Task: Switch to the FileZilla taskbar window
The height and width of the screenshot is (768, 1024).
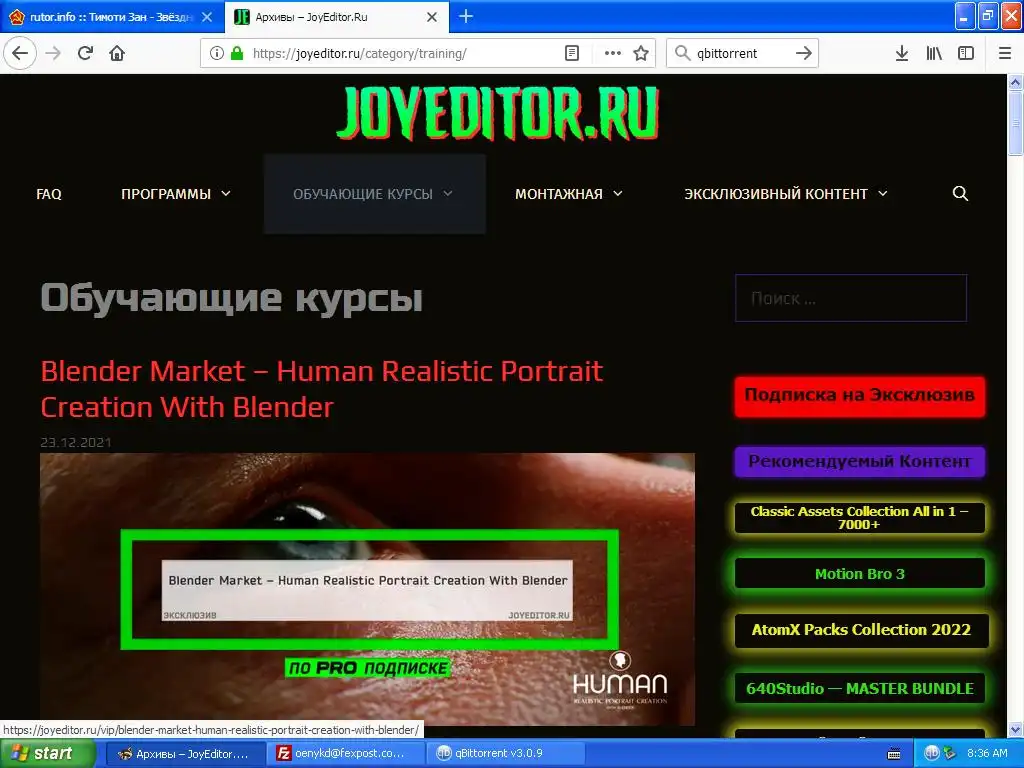Action: coord(345,754)
